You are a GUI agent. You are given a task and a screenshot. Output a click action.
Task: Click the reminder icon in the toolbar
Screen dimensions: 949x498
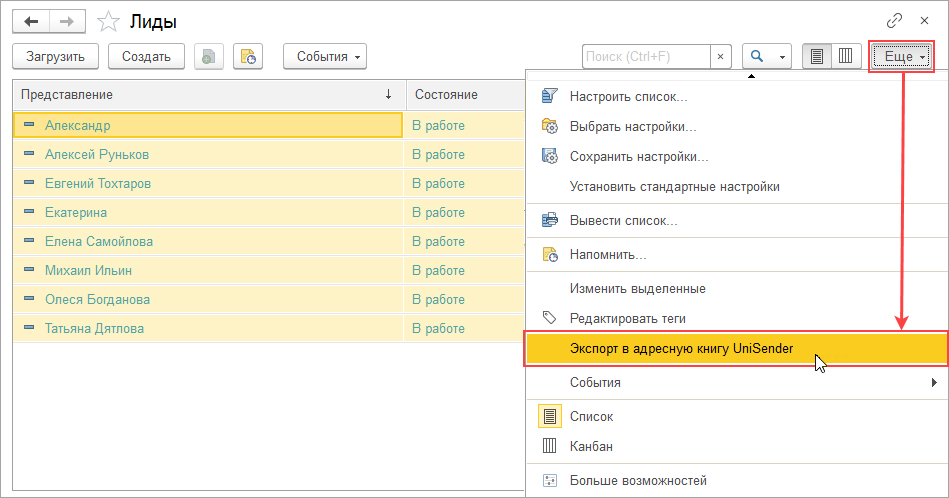(x=247, y=56)
